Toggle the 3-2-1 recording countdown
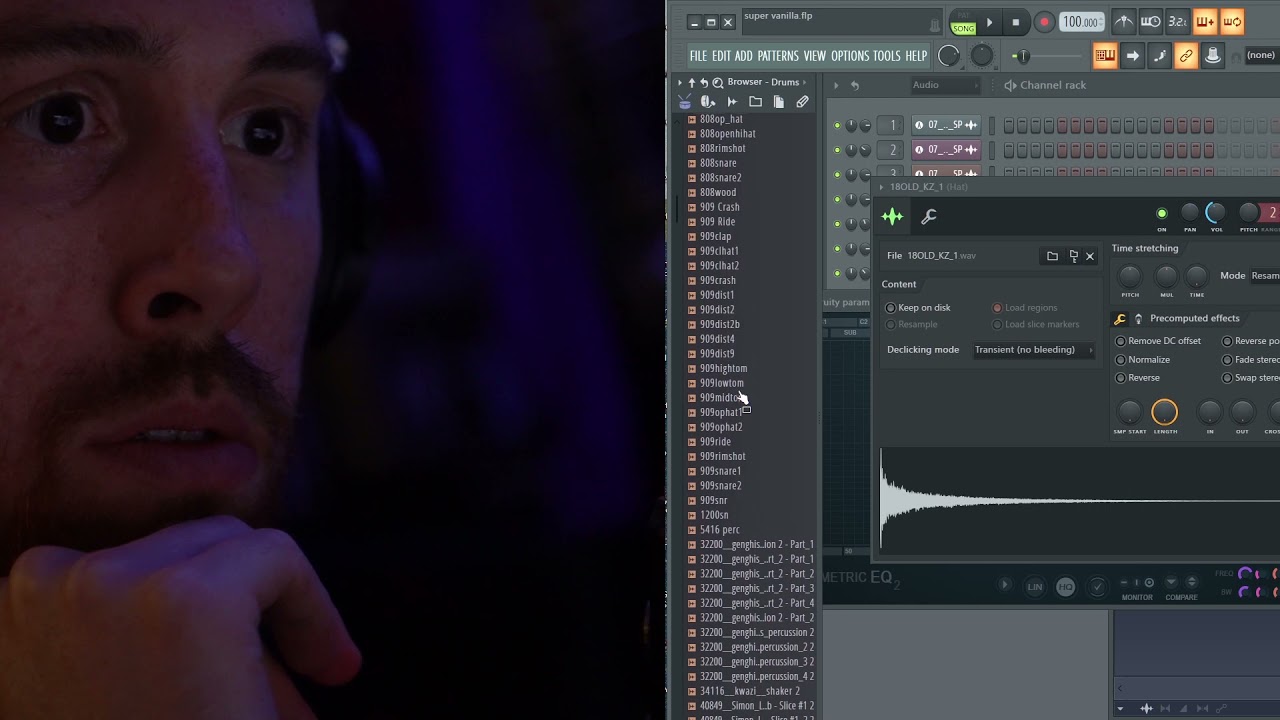 pos(1178,22)
